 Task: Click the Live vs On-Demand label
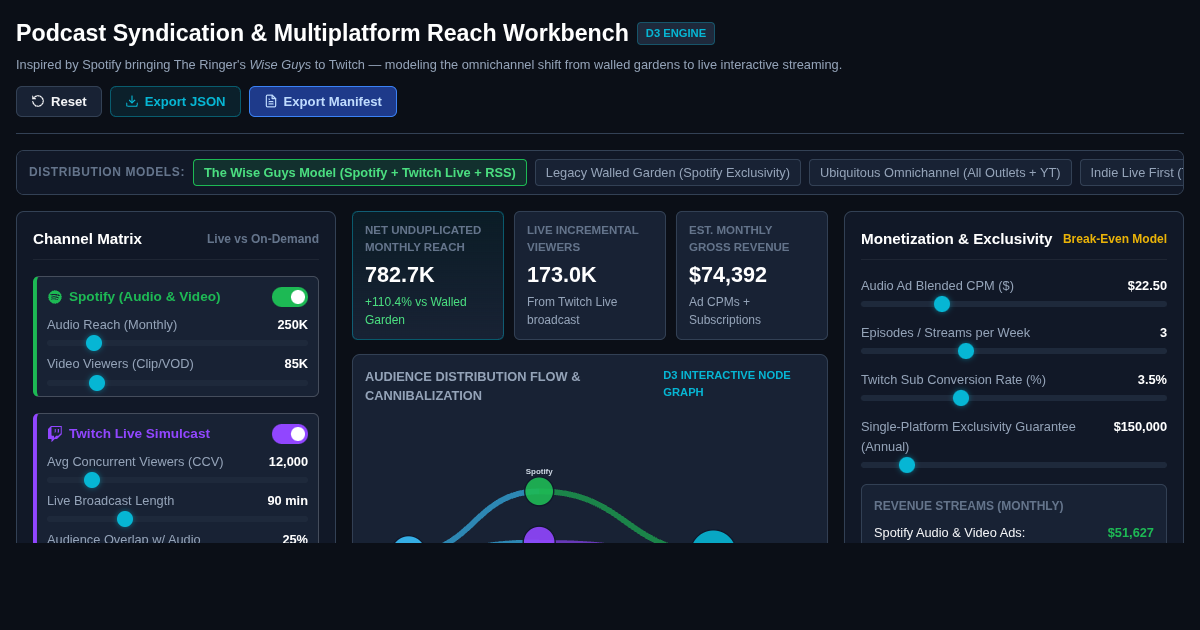pos(263,239)
